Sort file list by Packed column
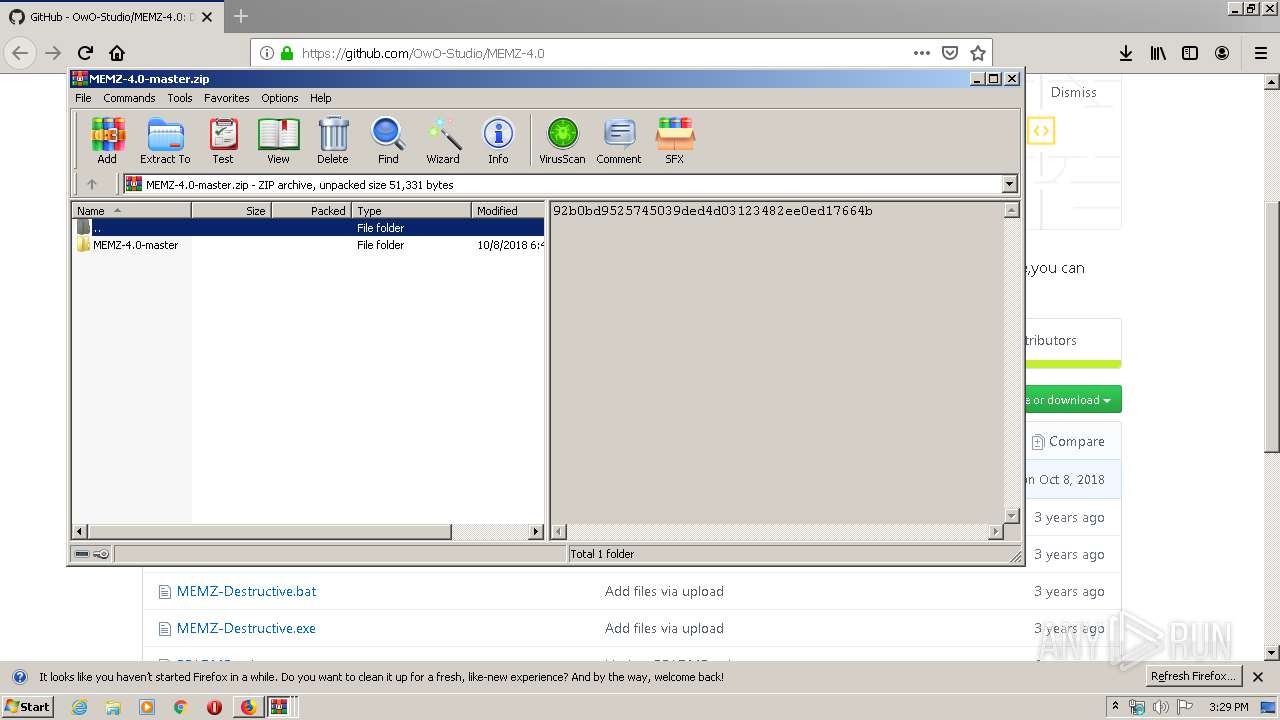Viewport: 1280px width, 720px height. (311, 210)
